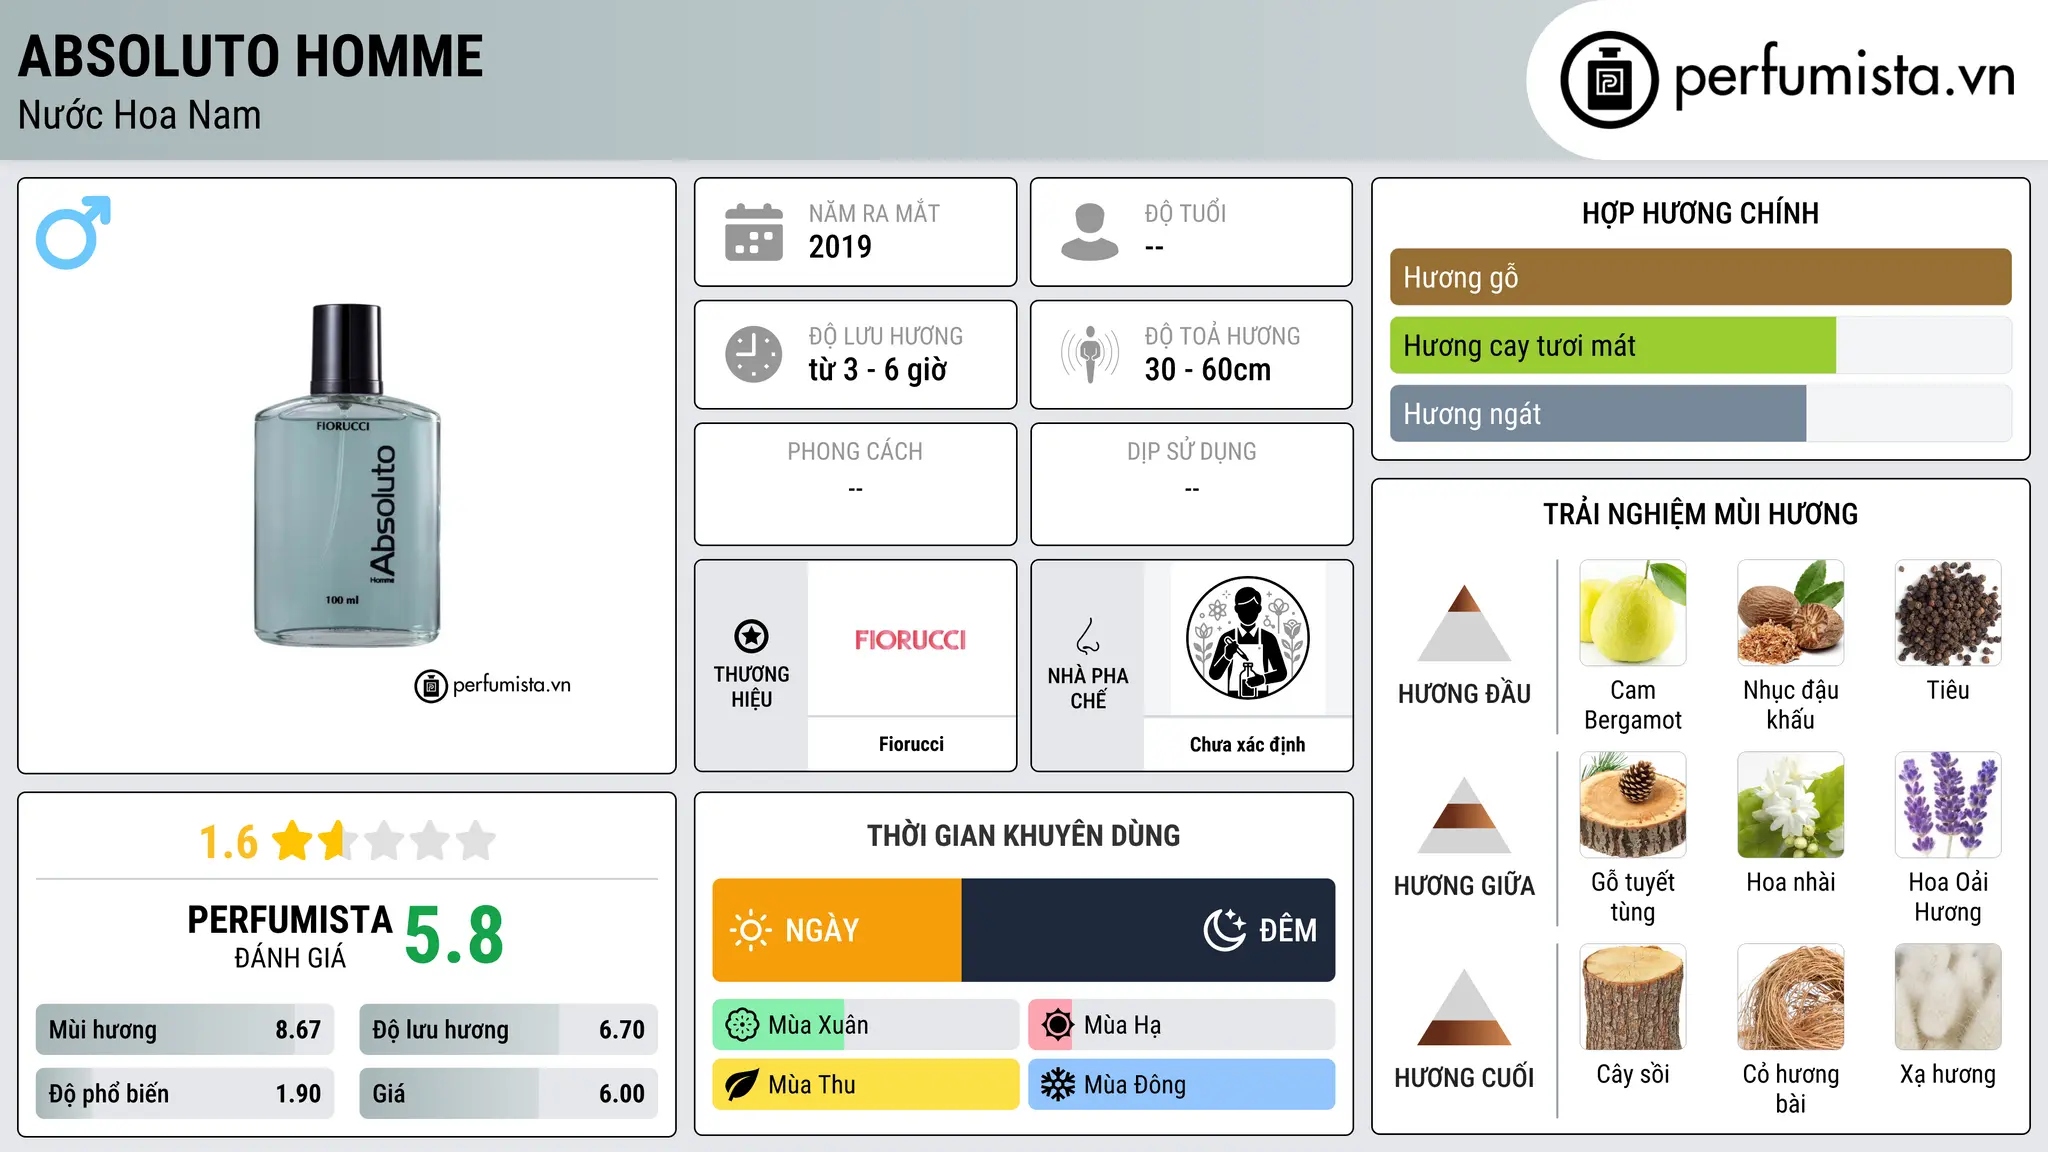Select the Hoa nhài jasmine image
The image size is (2048, 1152).
coord(1791,805)
